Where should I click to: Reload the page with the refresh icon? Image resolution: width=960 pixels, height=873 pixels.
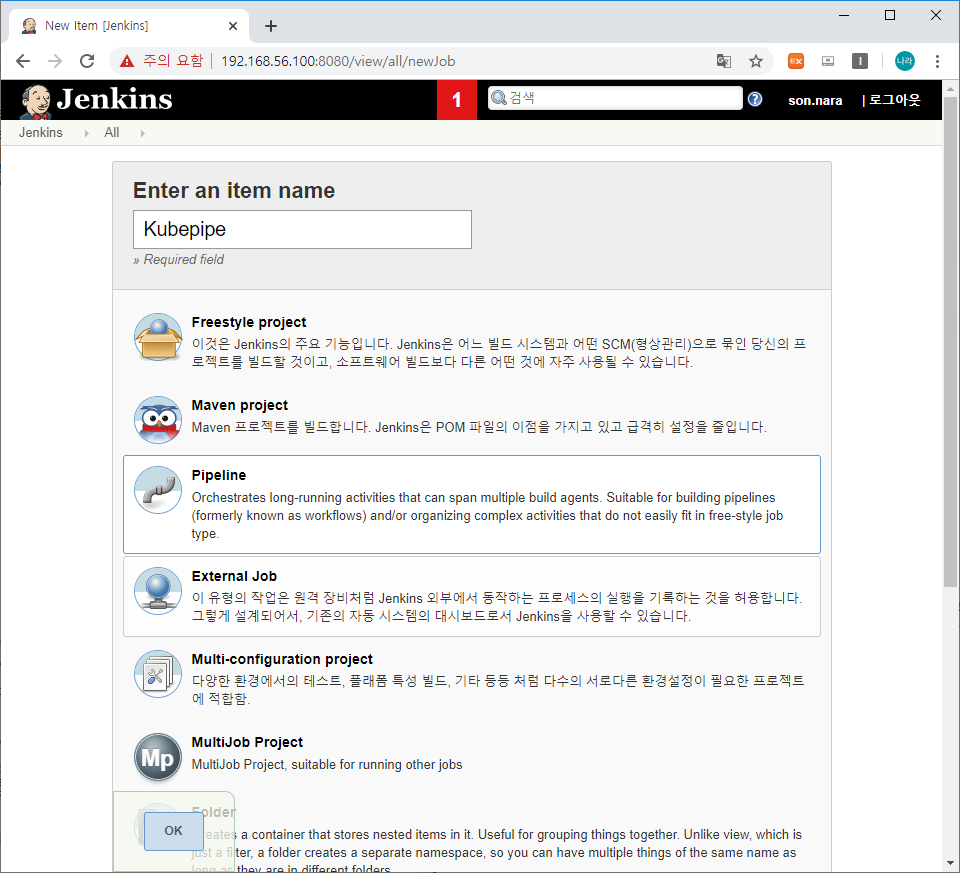88,61
